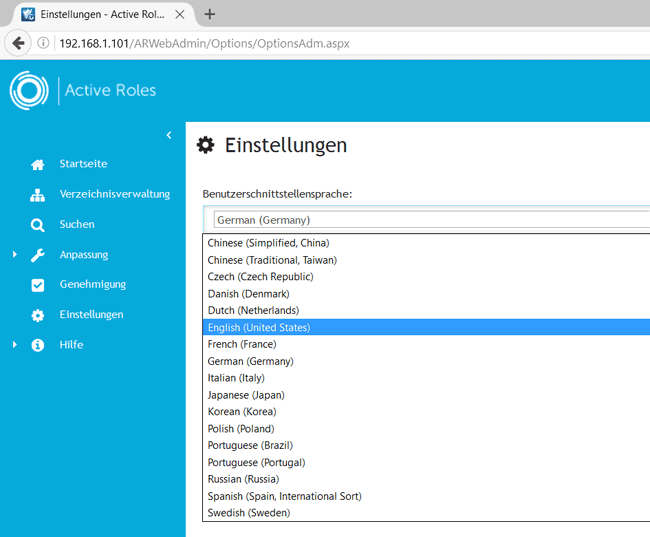Click the Einstellungen gear icon in sidebar

pos(38,315)
